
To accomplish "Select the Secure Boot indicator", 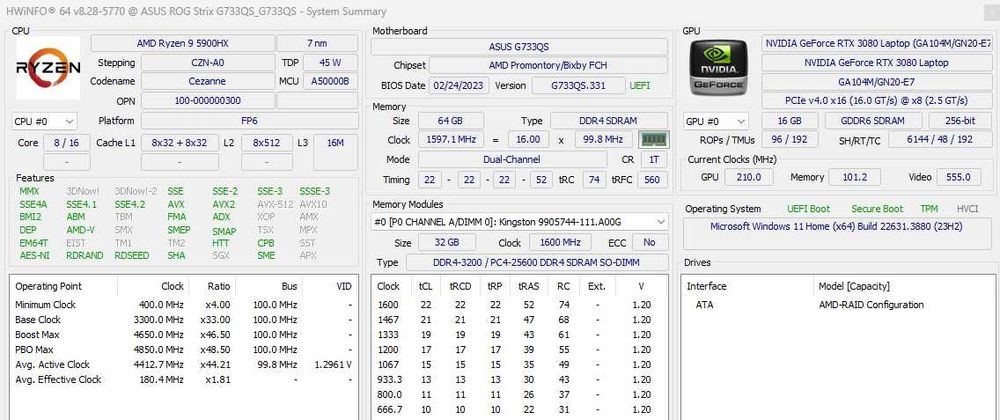I will [x=876, y=209].
